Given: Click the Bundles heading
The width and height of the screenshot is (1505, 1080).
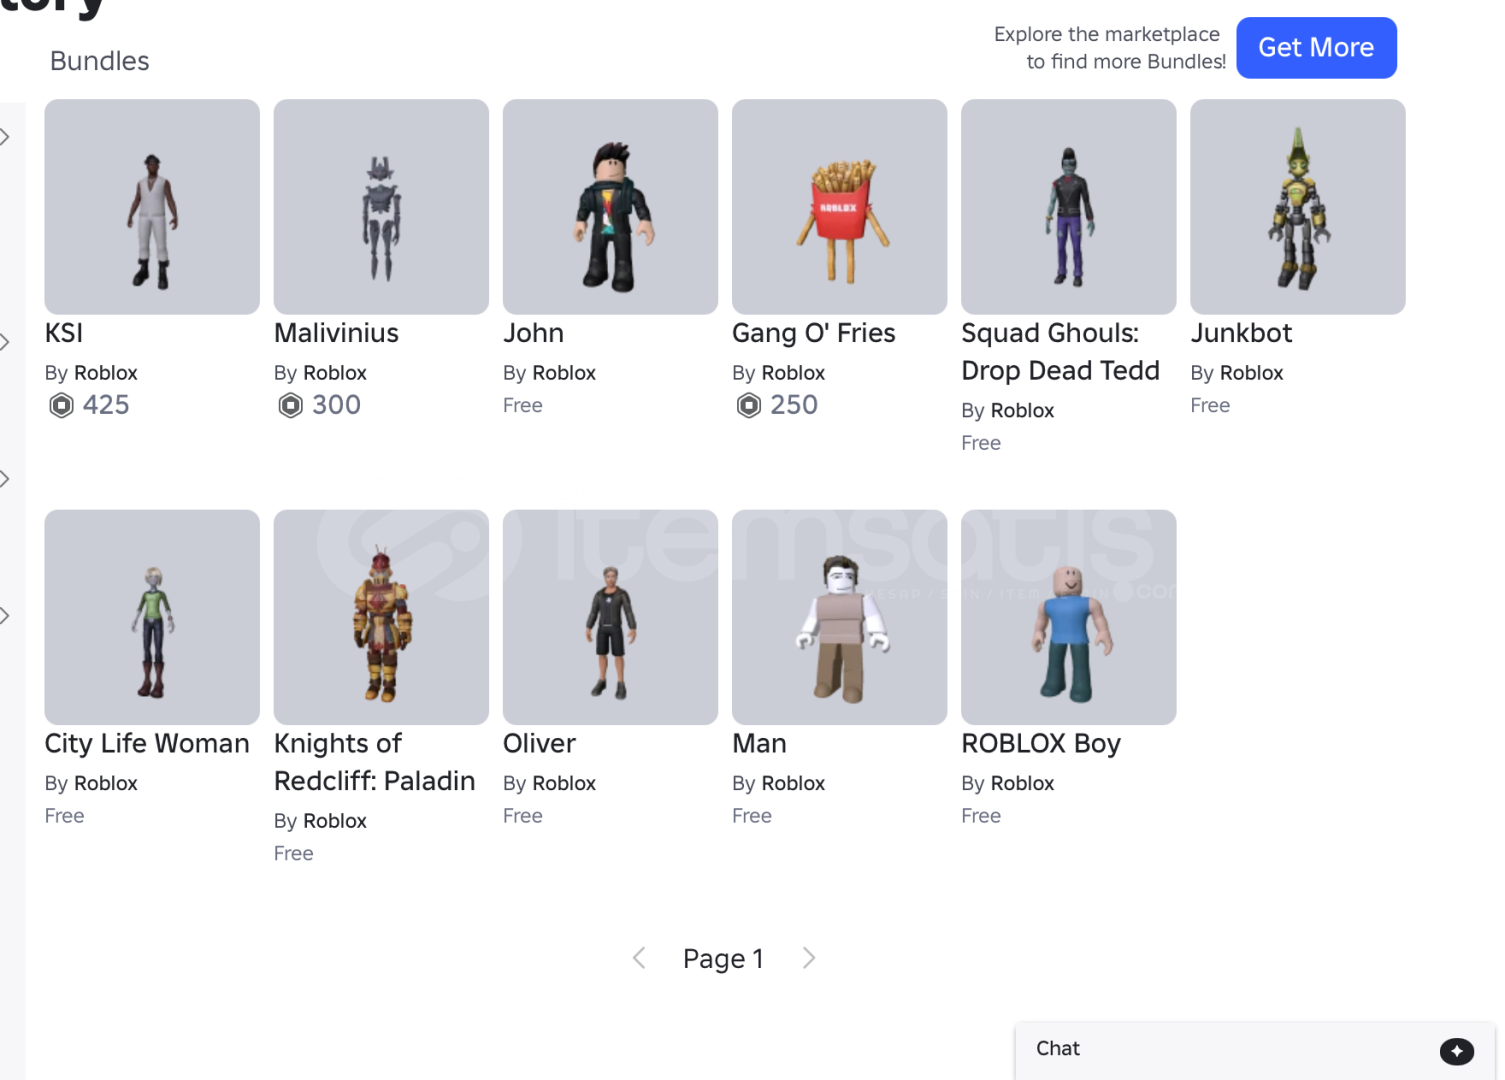Looking at the screenshot, I should 99,61.
